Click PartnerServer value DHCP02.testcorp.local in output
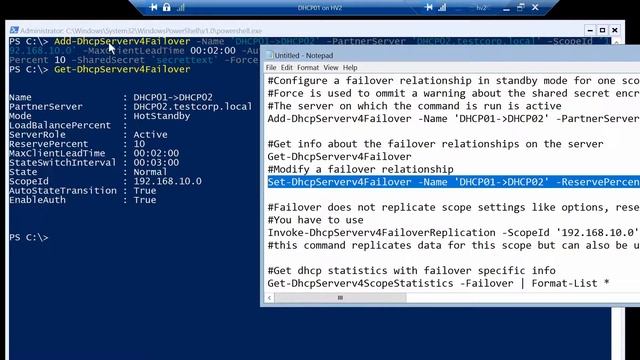 193,107
